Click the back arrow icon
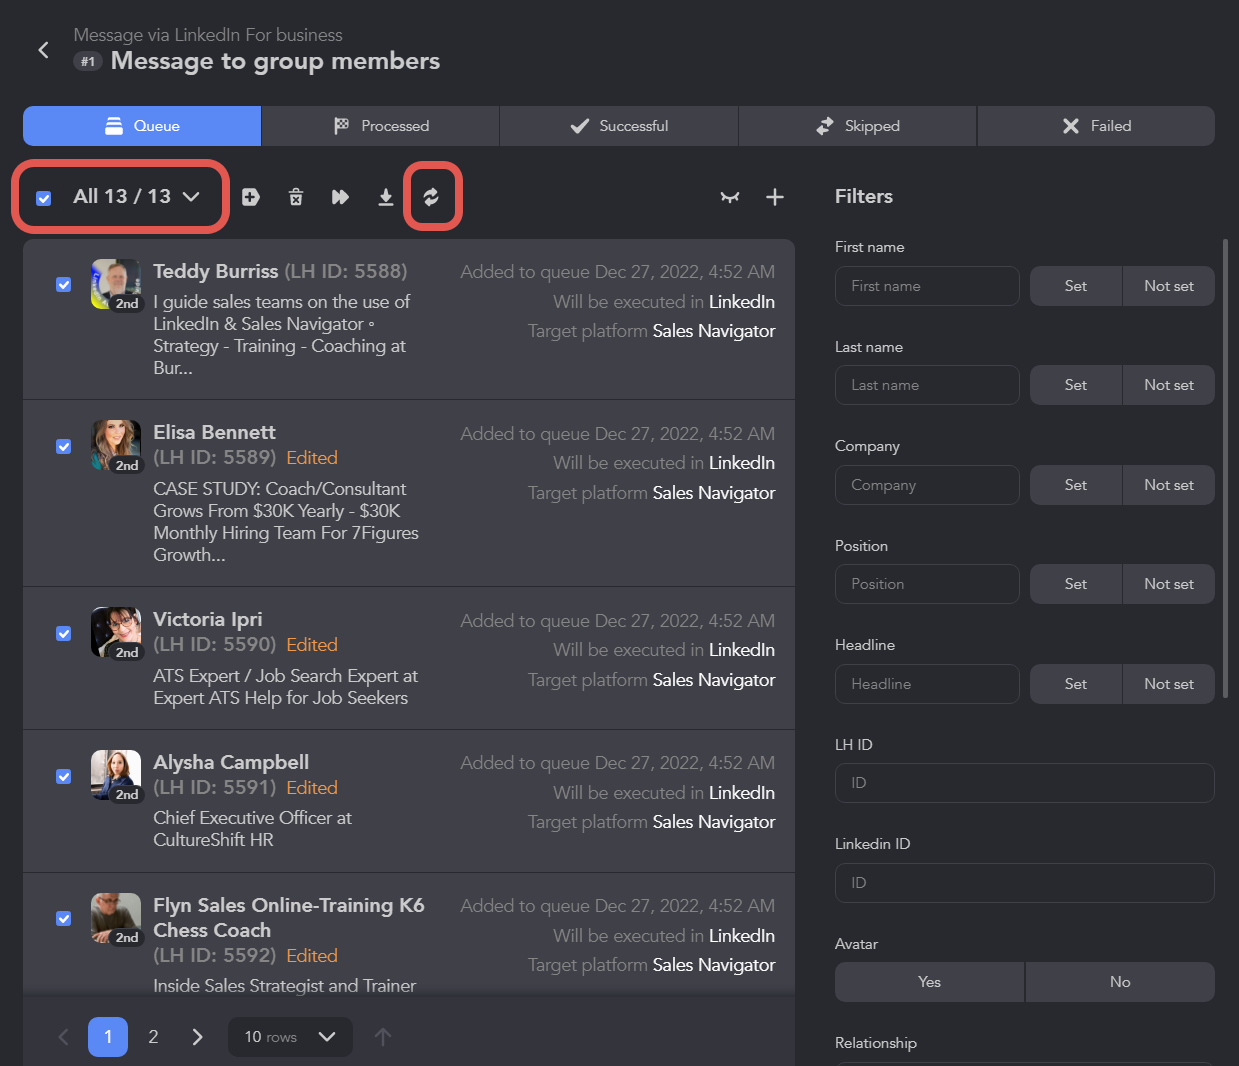The height and width of the screenshot is (1066, 1239). 43,50
